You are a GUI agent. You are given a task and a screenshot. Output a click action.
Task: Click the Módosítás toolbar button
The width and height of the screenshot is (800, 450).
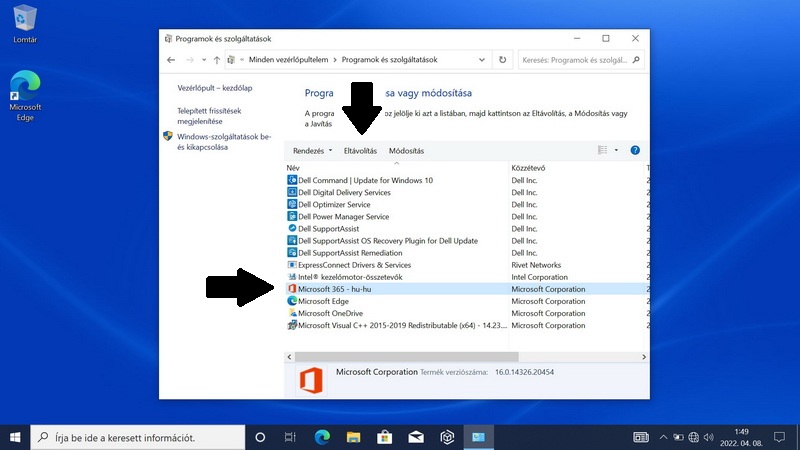click(x=406, y=151)
